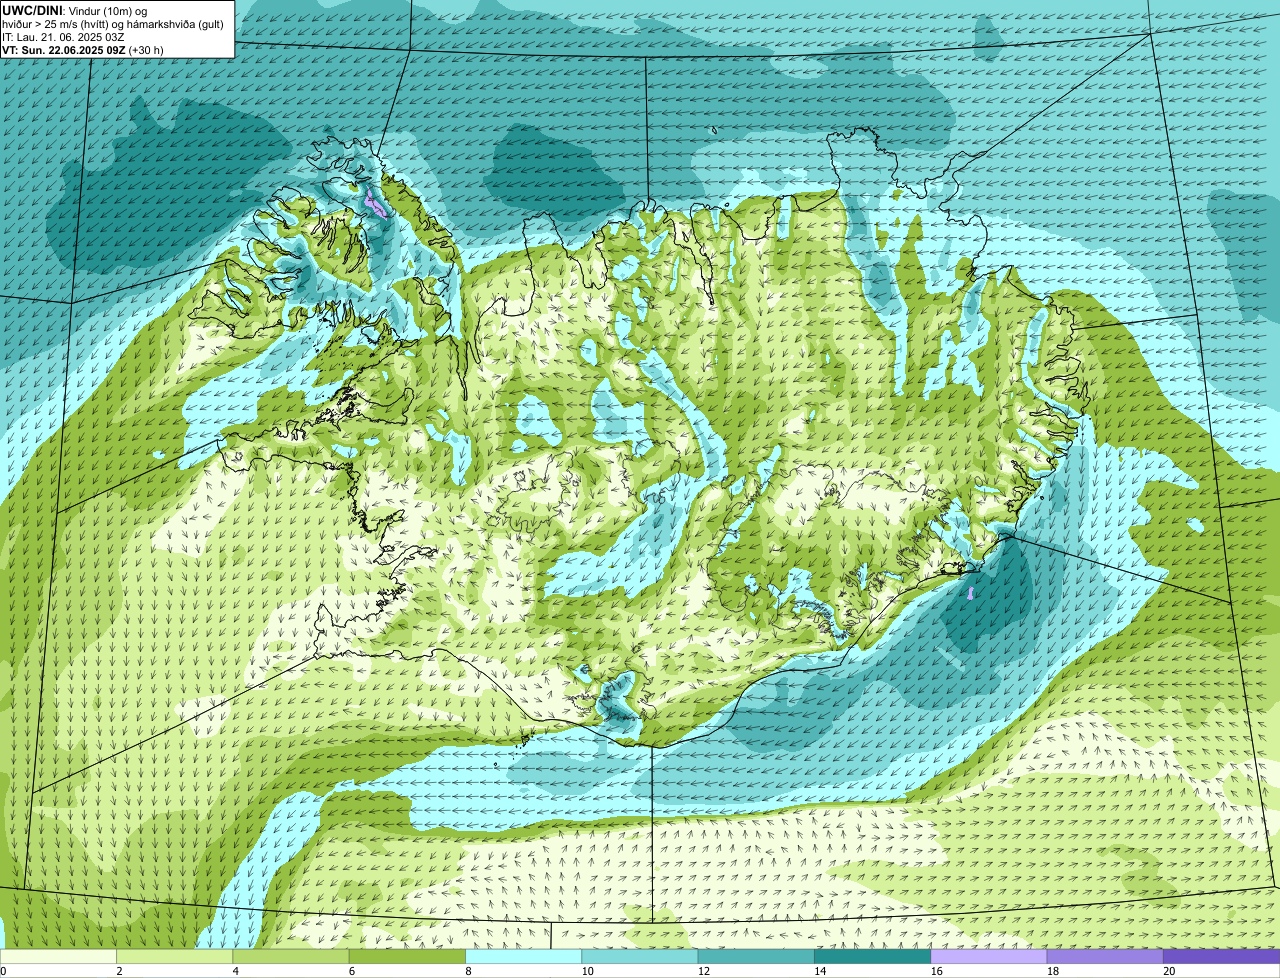
Task: Click the "VT: Sun. 22.06.2025 09Z" valid time
Action: click(x=63, y=50)
